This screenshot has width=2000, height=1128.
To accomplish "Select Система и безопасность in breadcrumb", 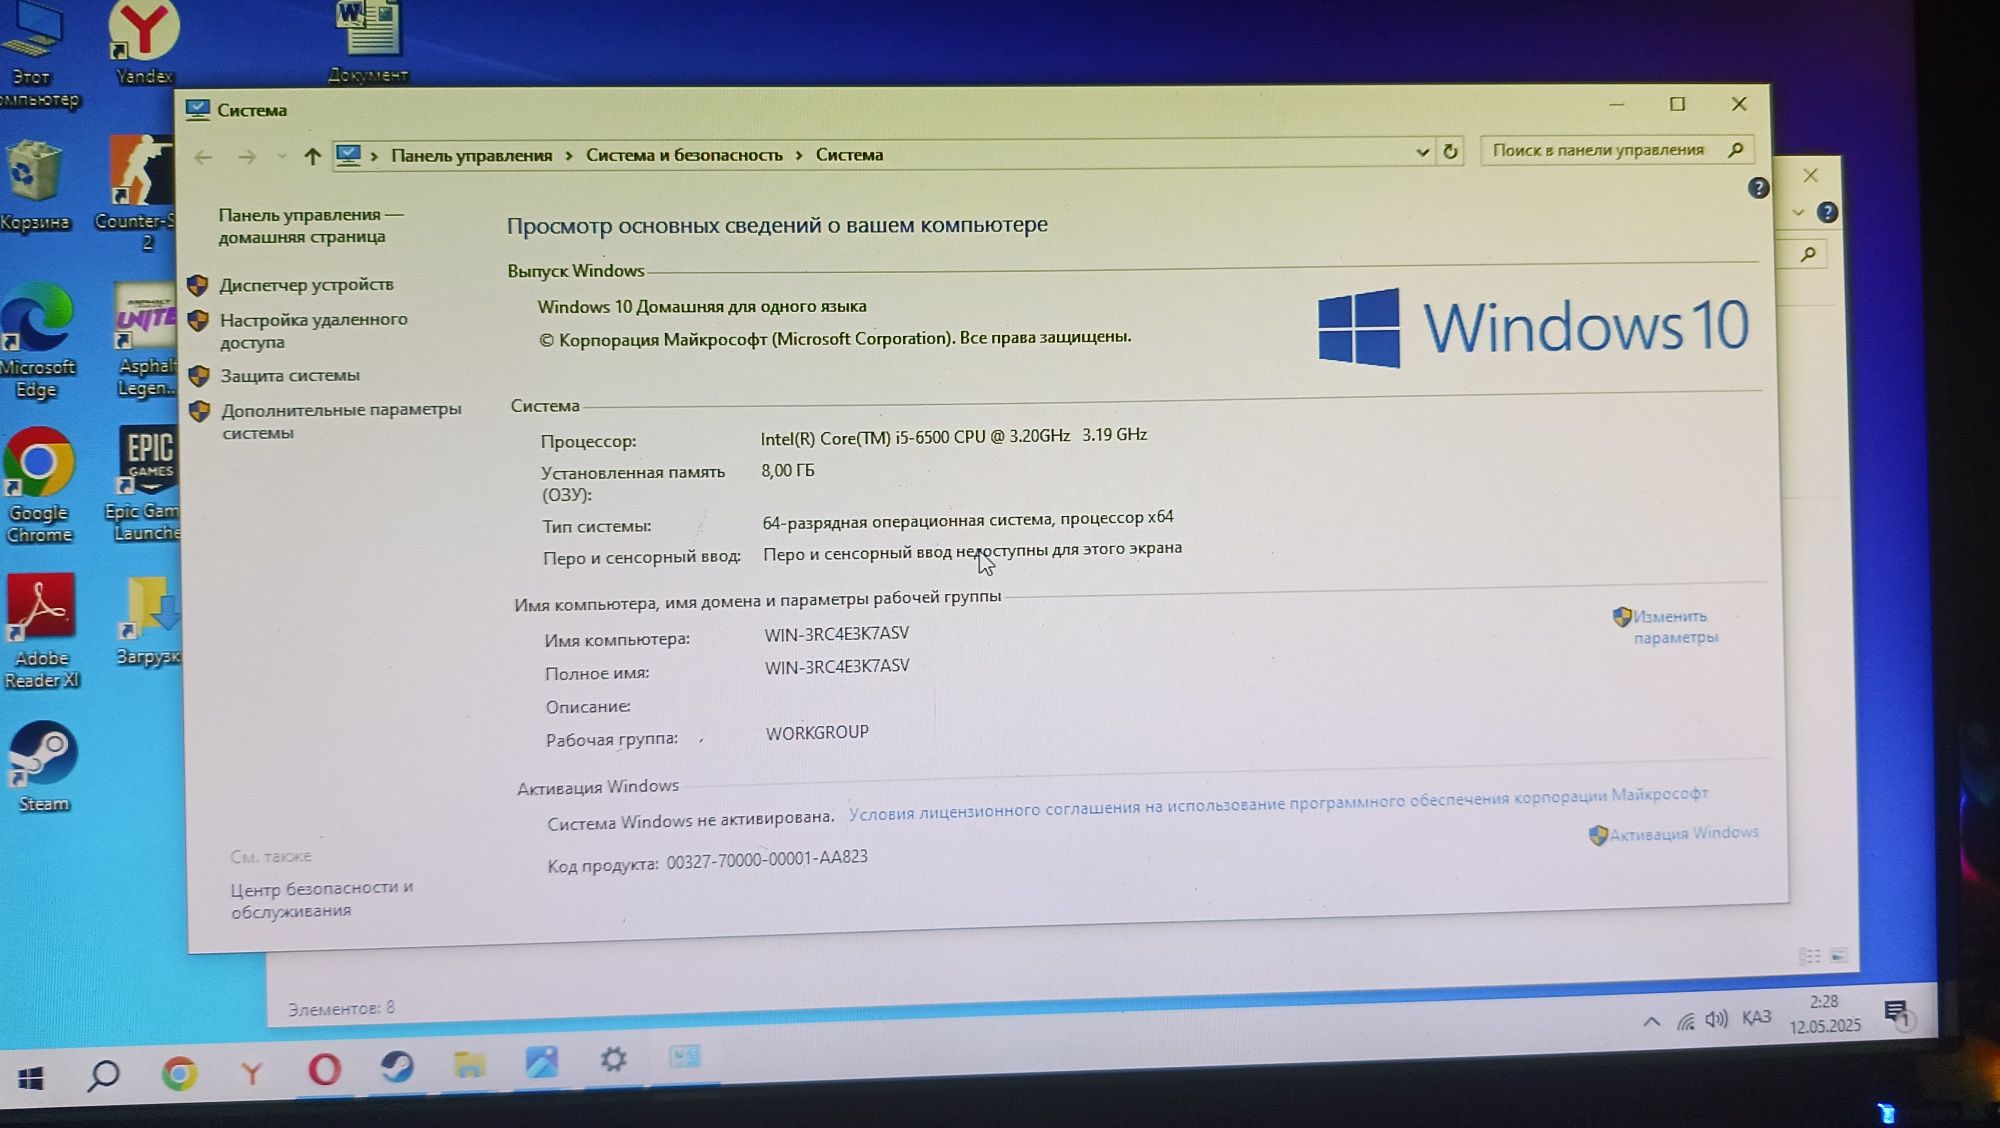I will coord(684,155).
